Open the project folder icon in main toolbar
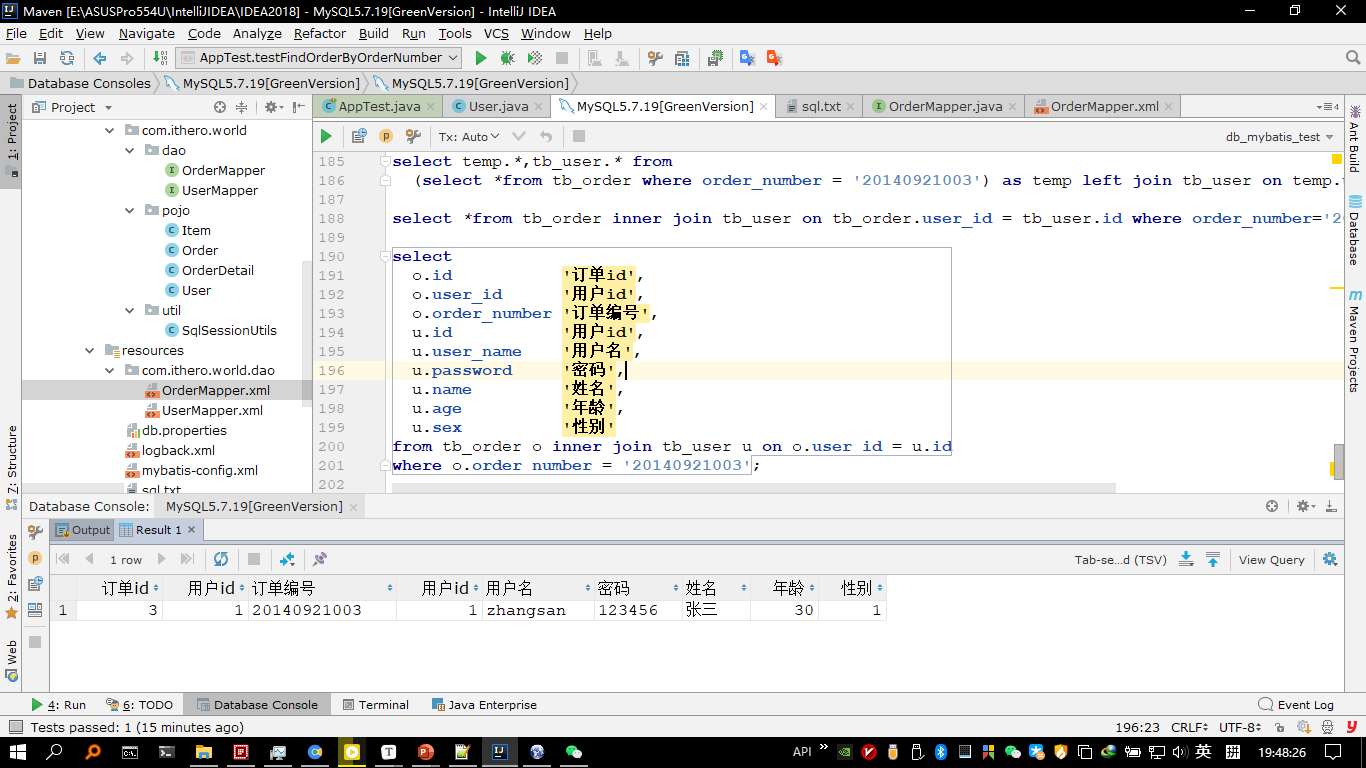1366x768 pixels. [x=13, y=58]
